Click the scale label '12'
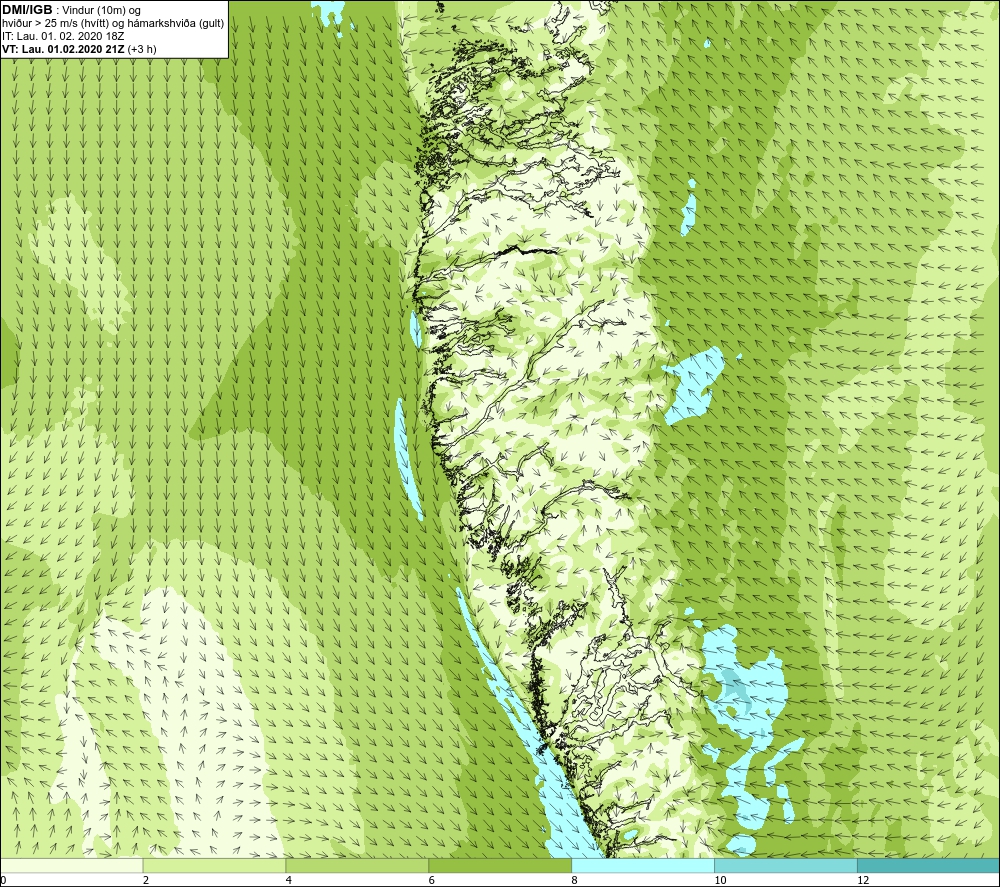The image size is (1000, 887). tap(863, 881)
